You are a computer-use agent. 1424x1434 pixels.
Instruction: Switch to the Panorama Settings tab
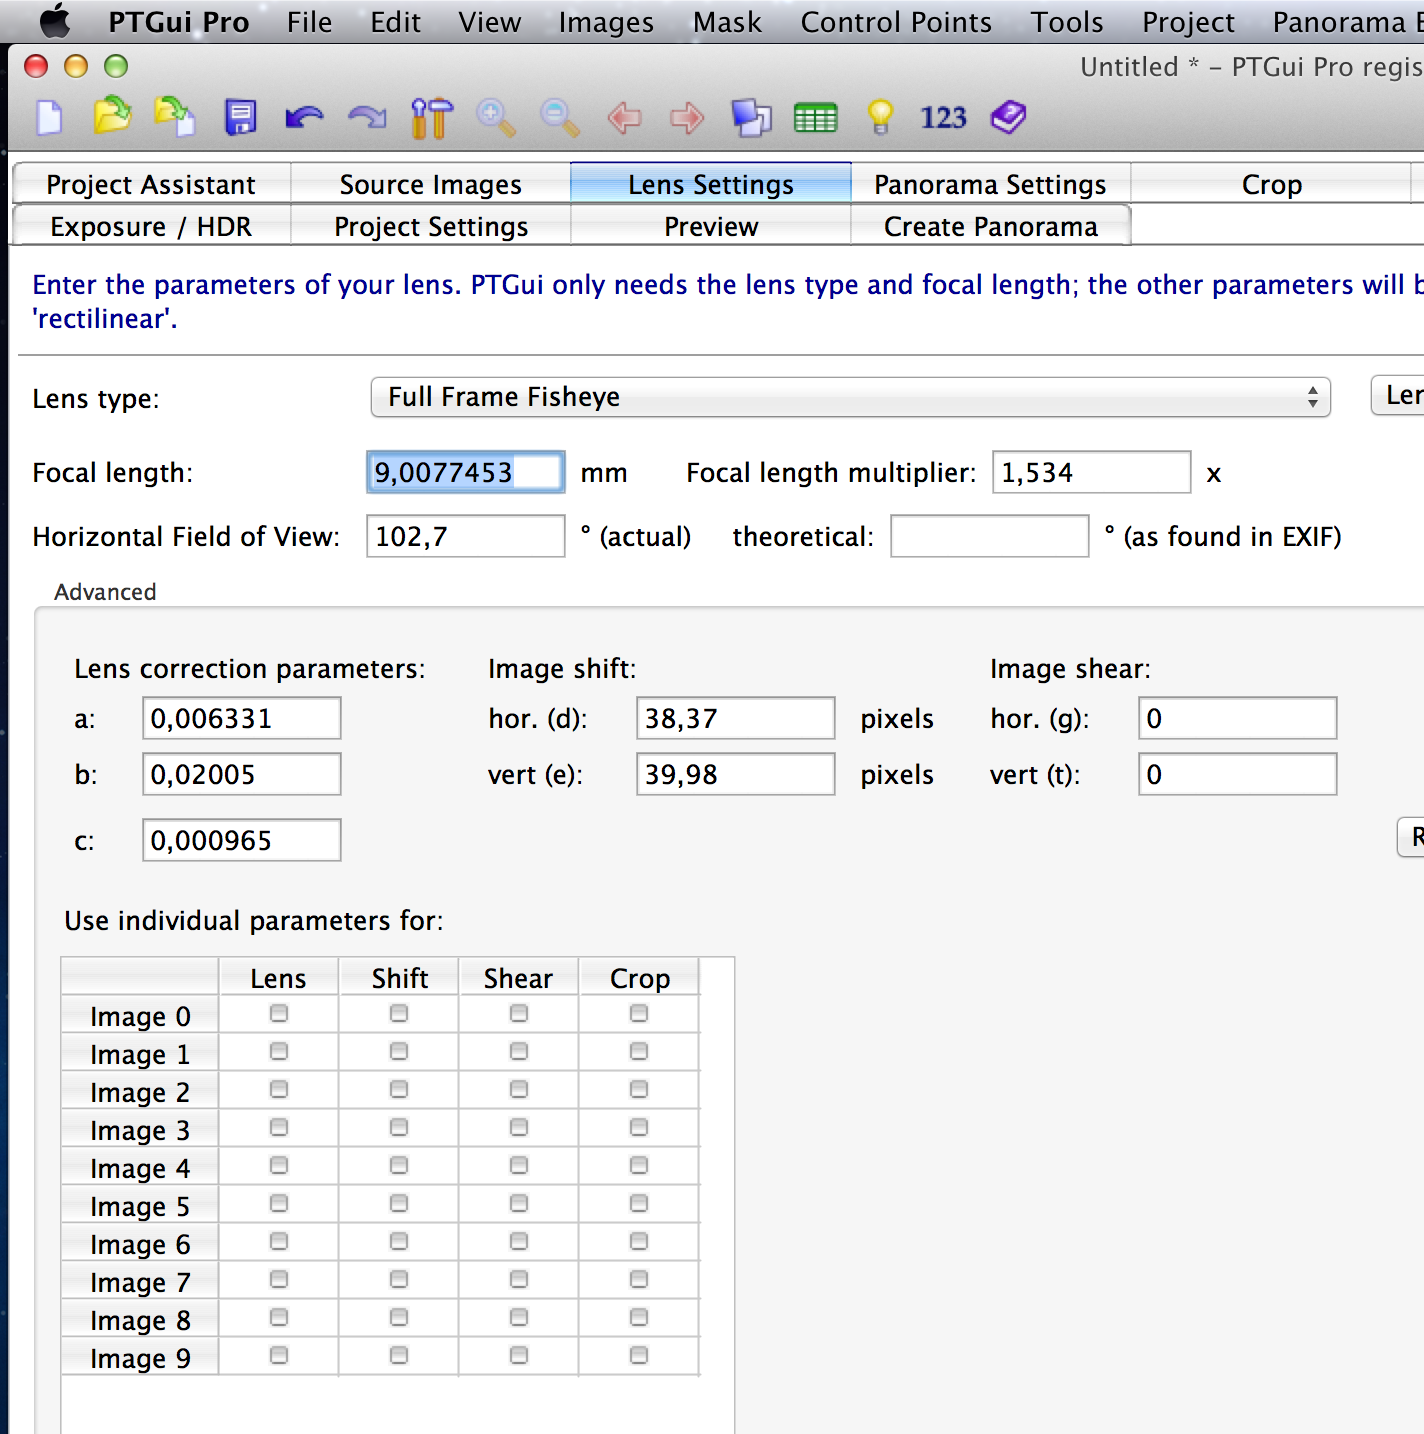pos(990,184)
